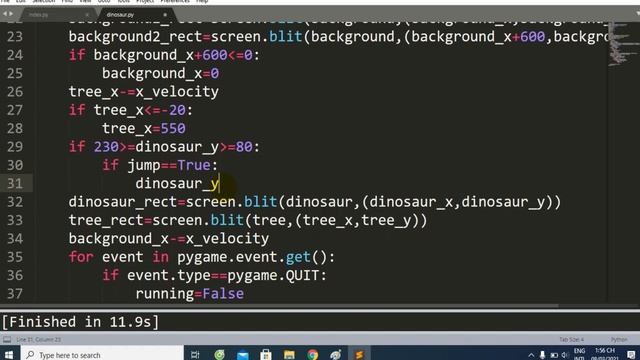Click the tab scroll left arrow

pos(4,14)
